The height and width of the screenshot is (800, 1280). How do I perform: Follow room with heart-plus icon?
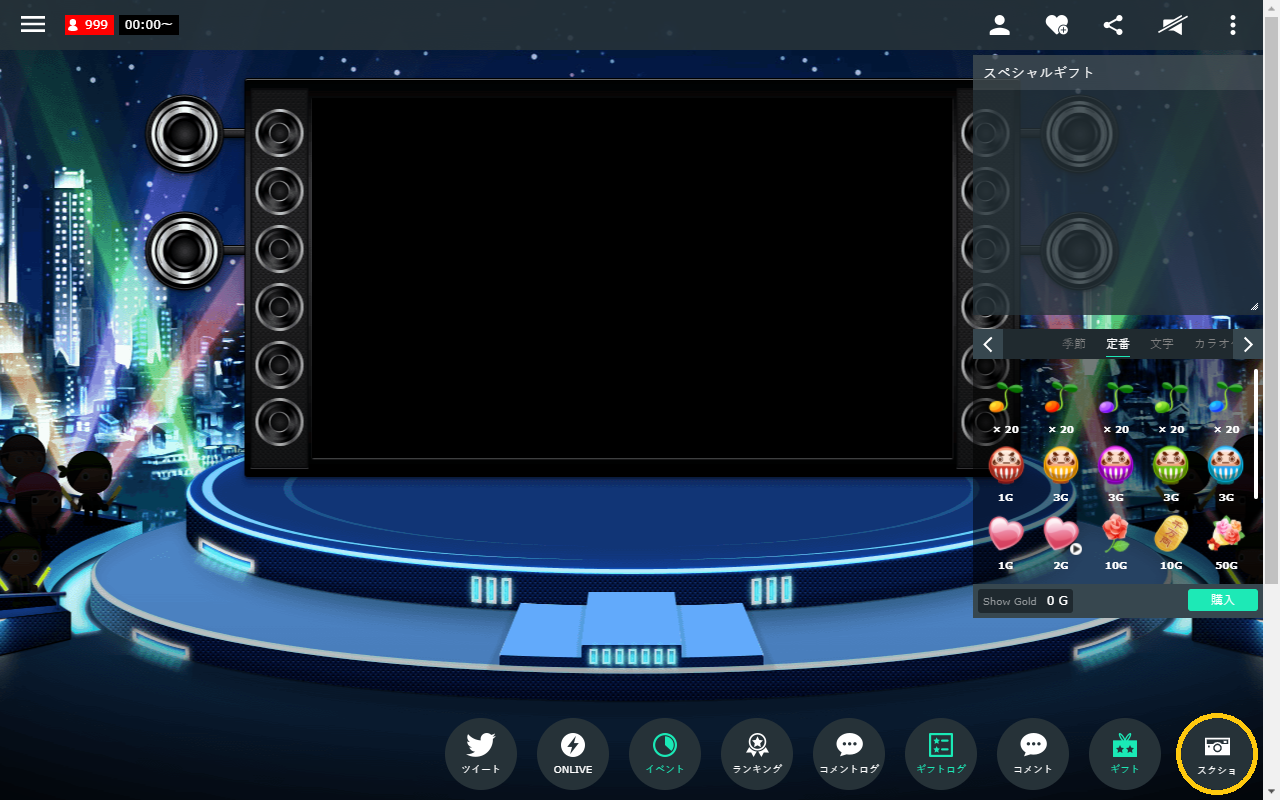pyautogui.click(x=1057, y=25)
